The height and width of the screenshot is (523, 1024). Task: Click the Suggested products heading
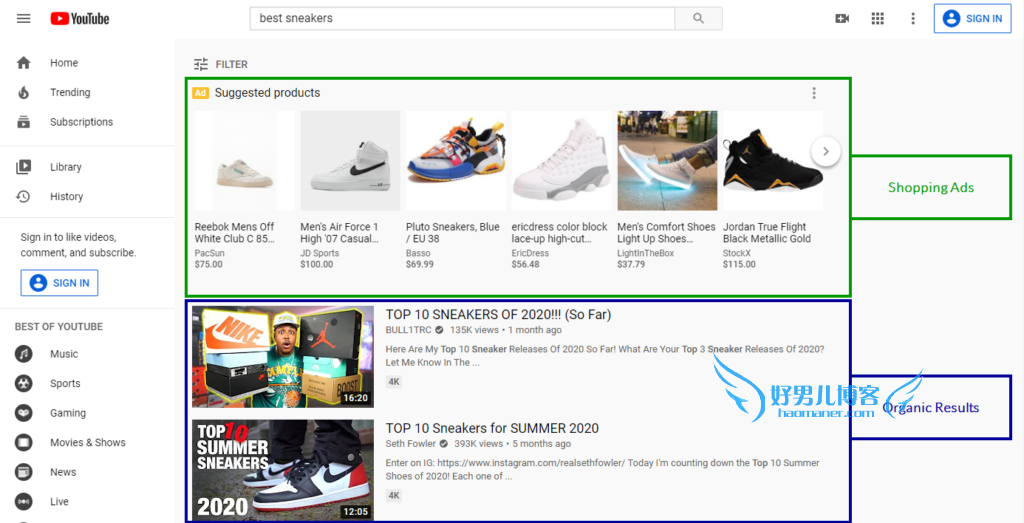point(267,93)
